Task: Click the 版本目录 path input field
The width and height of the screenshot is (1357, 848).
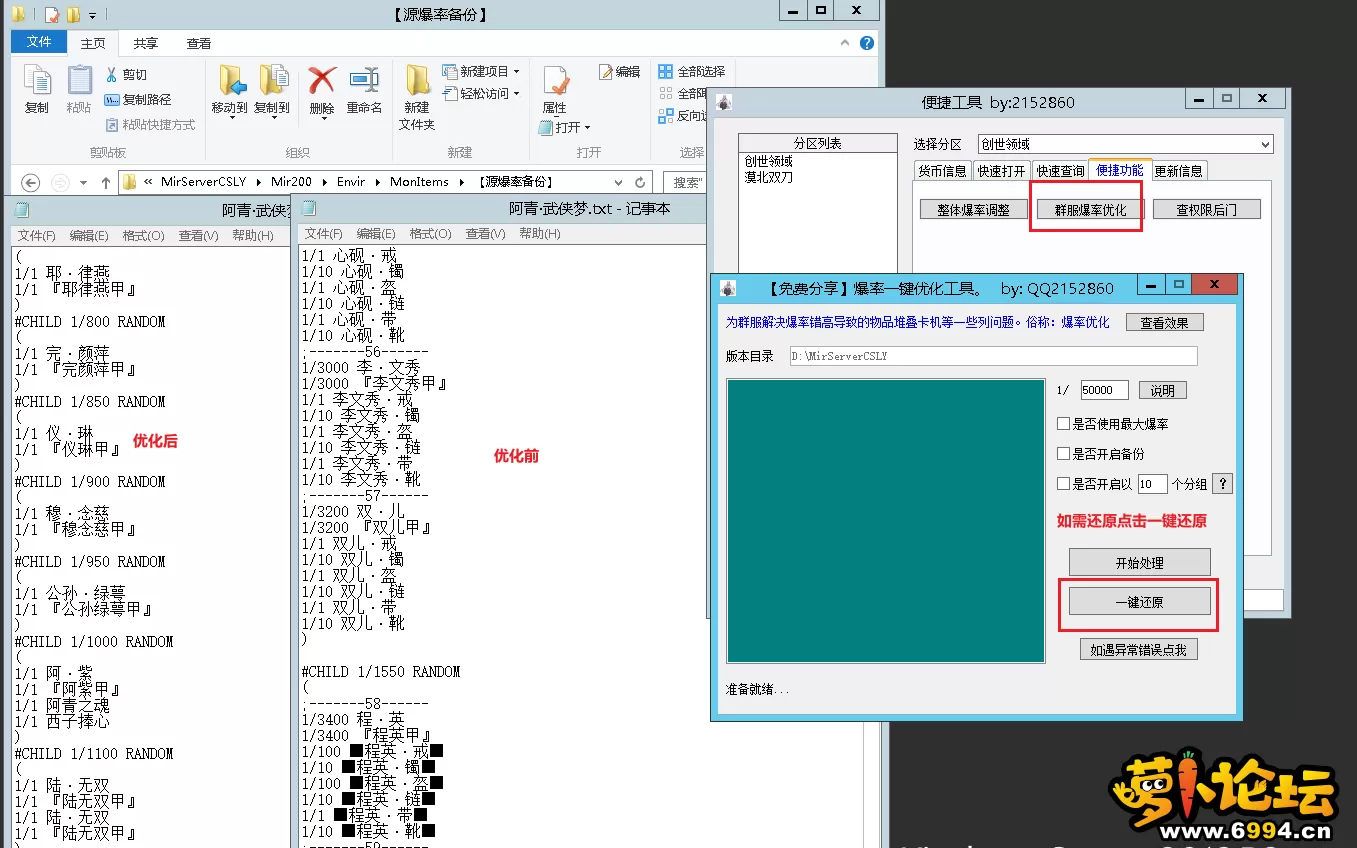Action: [993, 356]
